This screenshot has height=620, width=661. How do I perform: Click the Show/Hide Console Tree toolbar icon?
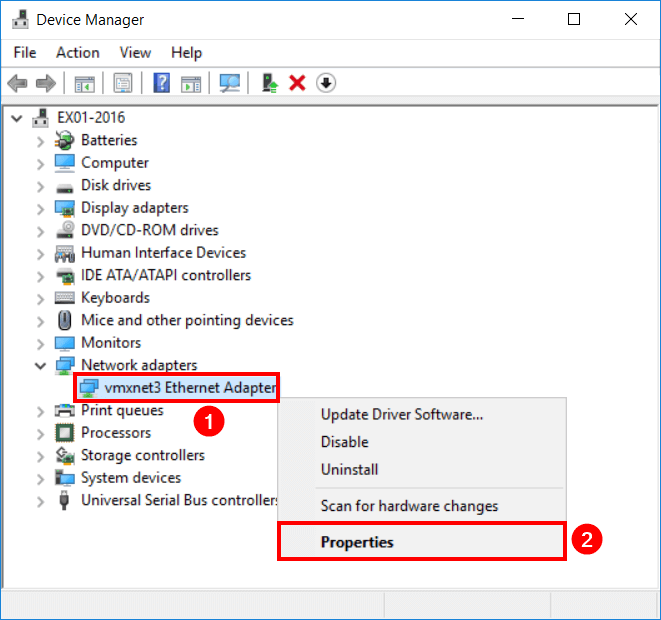84,83
